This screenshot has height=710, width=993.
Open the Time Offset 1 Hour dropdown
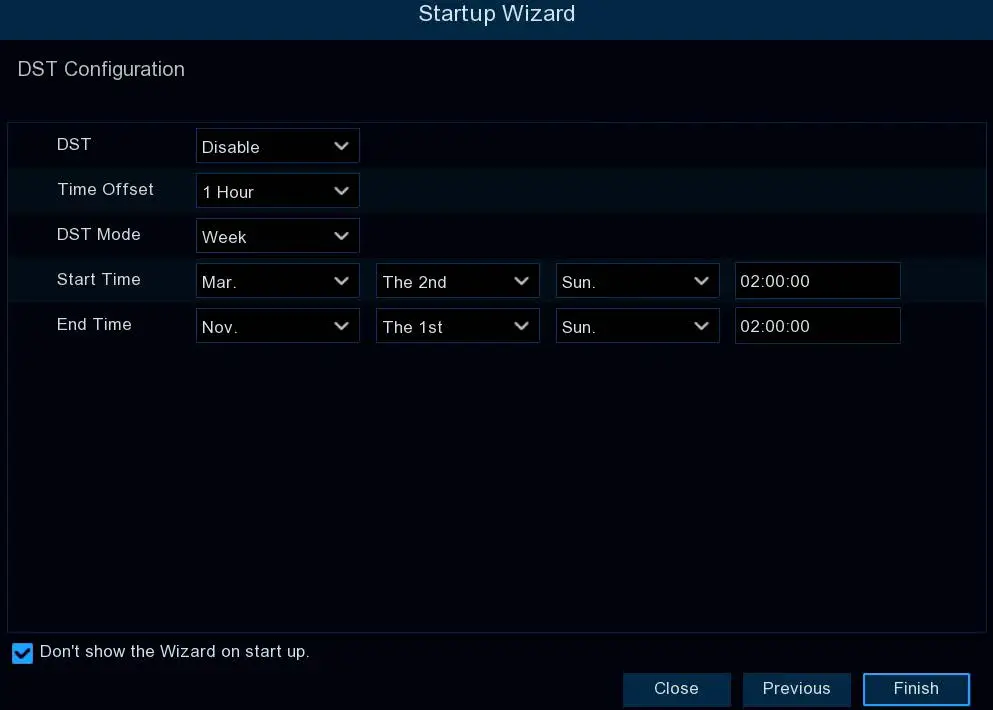(x=277, y=191)
